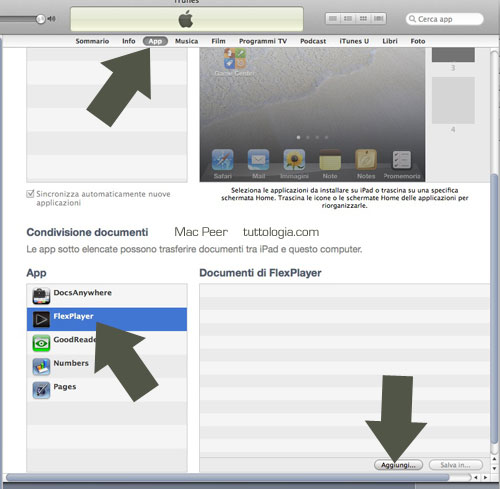Select the Immagini sunflower icon
Viewport: 500px width, 489px height.
point(294,160)
